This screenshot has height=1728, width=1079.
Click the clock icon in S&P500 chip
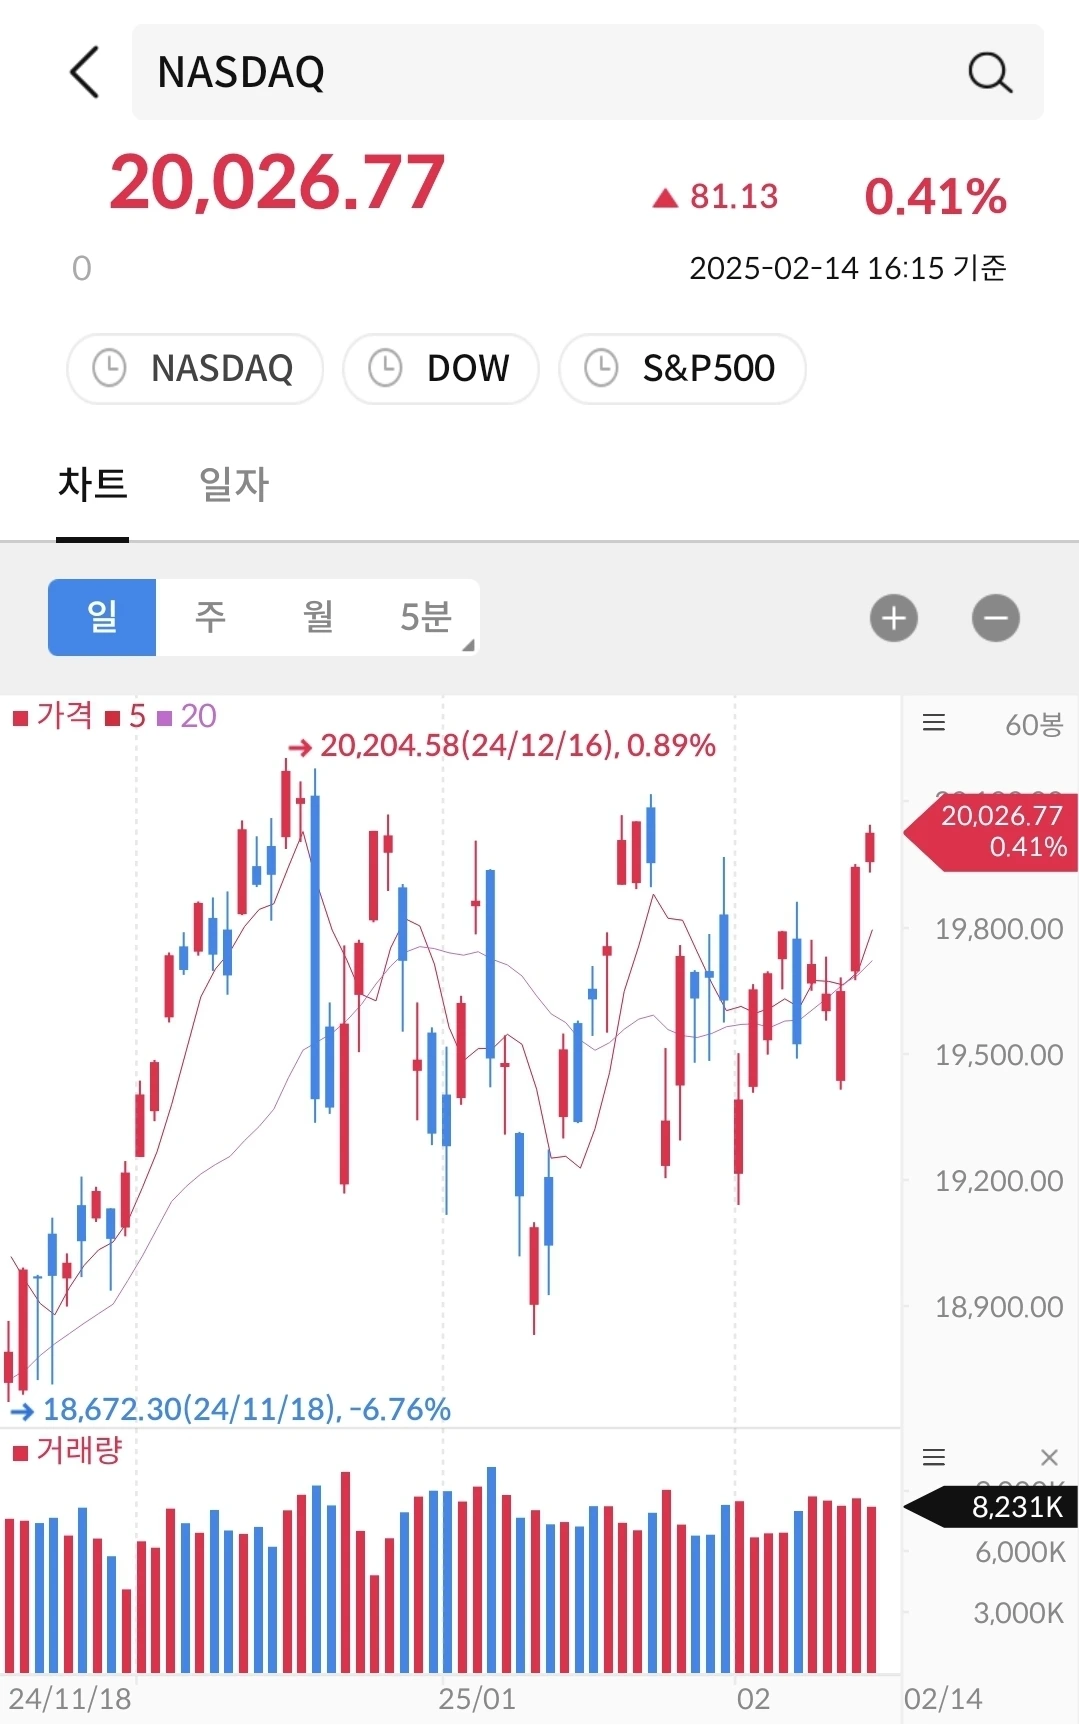click(x=601, y=368)
